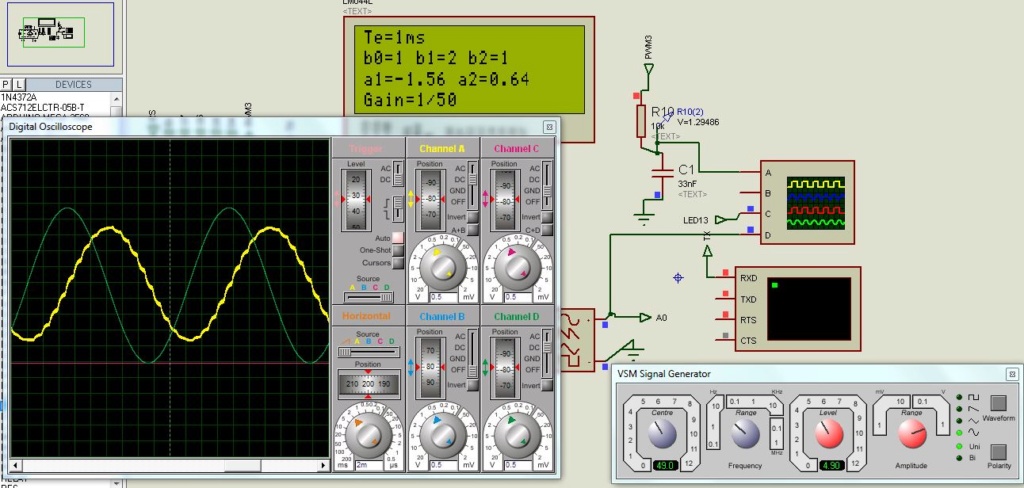Screen dimensions: 1024x488
Task: Click the PWM3 terminal above R10
Action: [648, 68]
